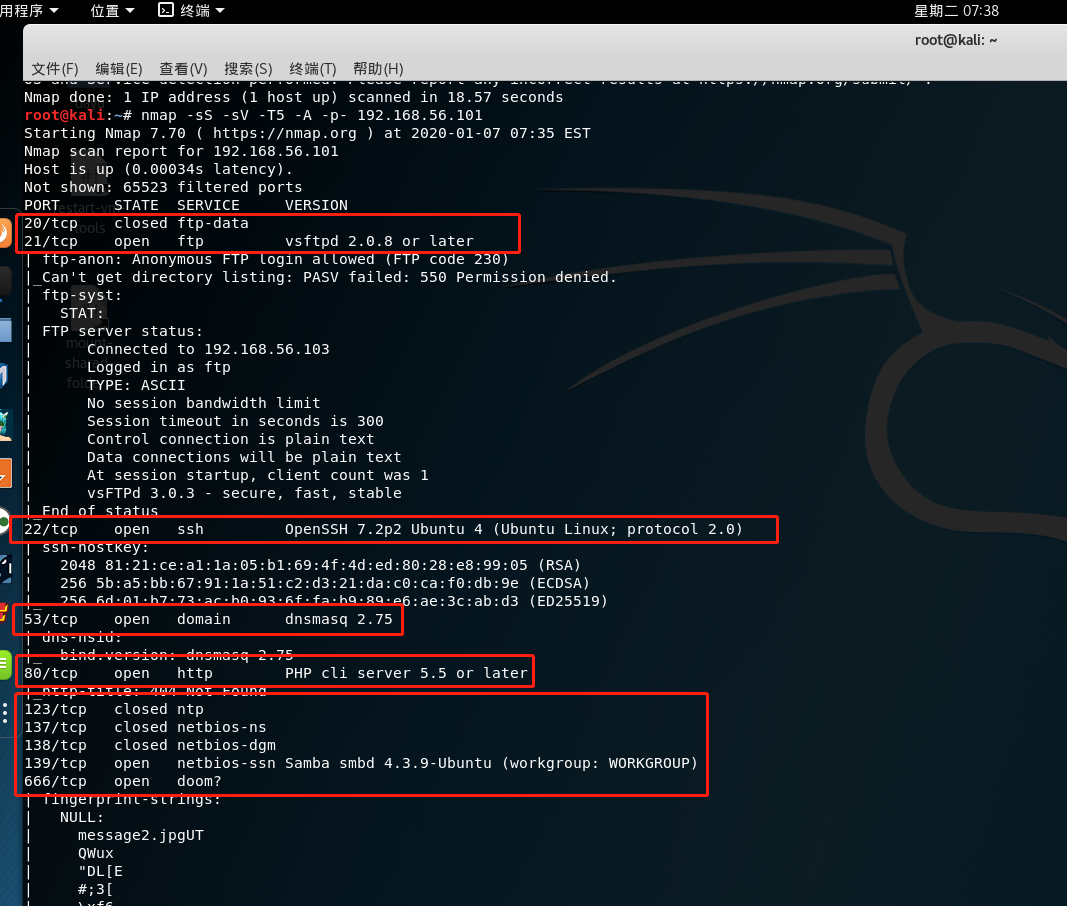The image size is (1067, 906).
Task: Click the 'QWux' fingerprint string
Action: (x=96, y=853)
